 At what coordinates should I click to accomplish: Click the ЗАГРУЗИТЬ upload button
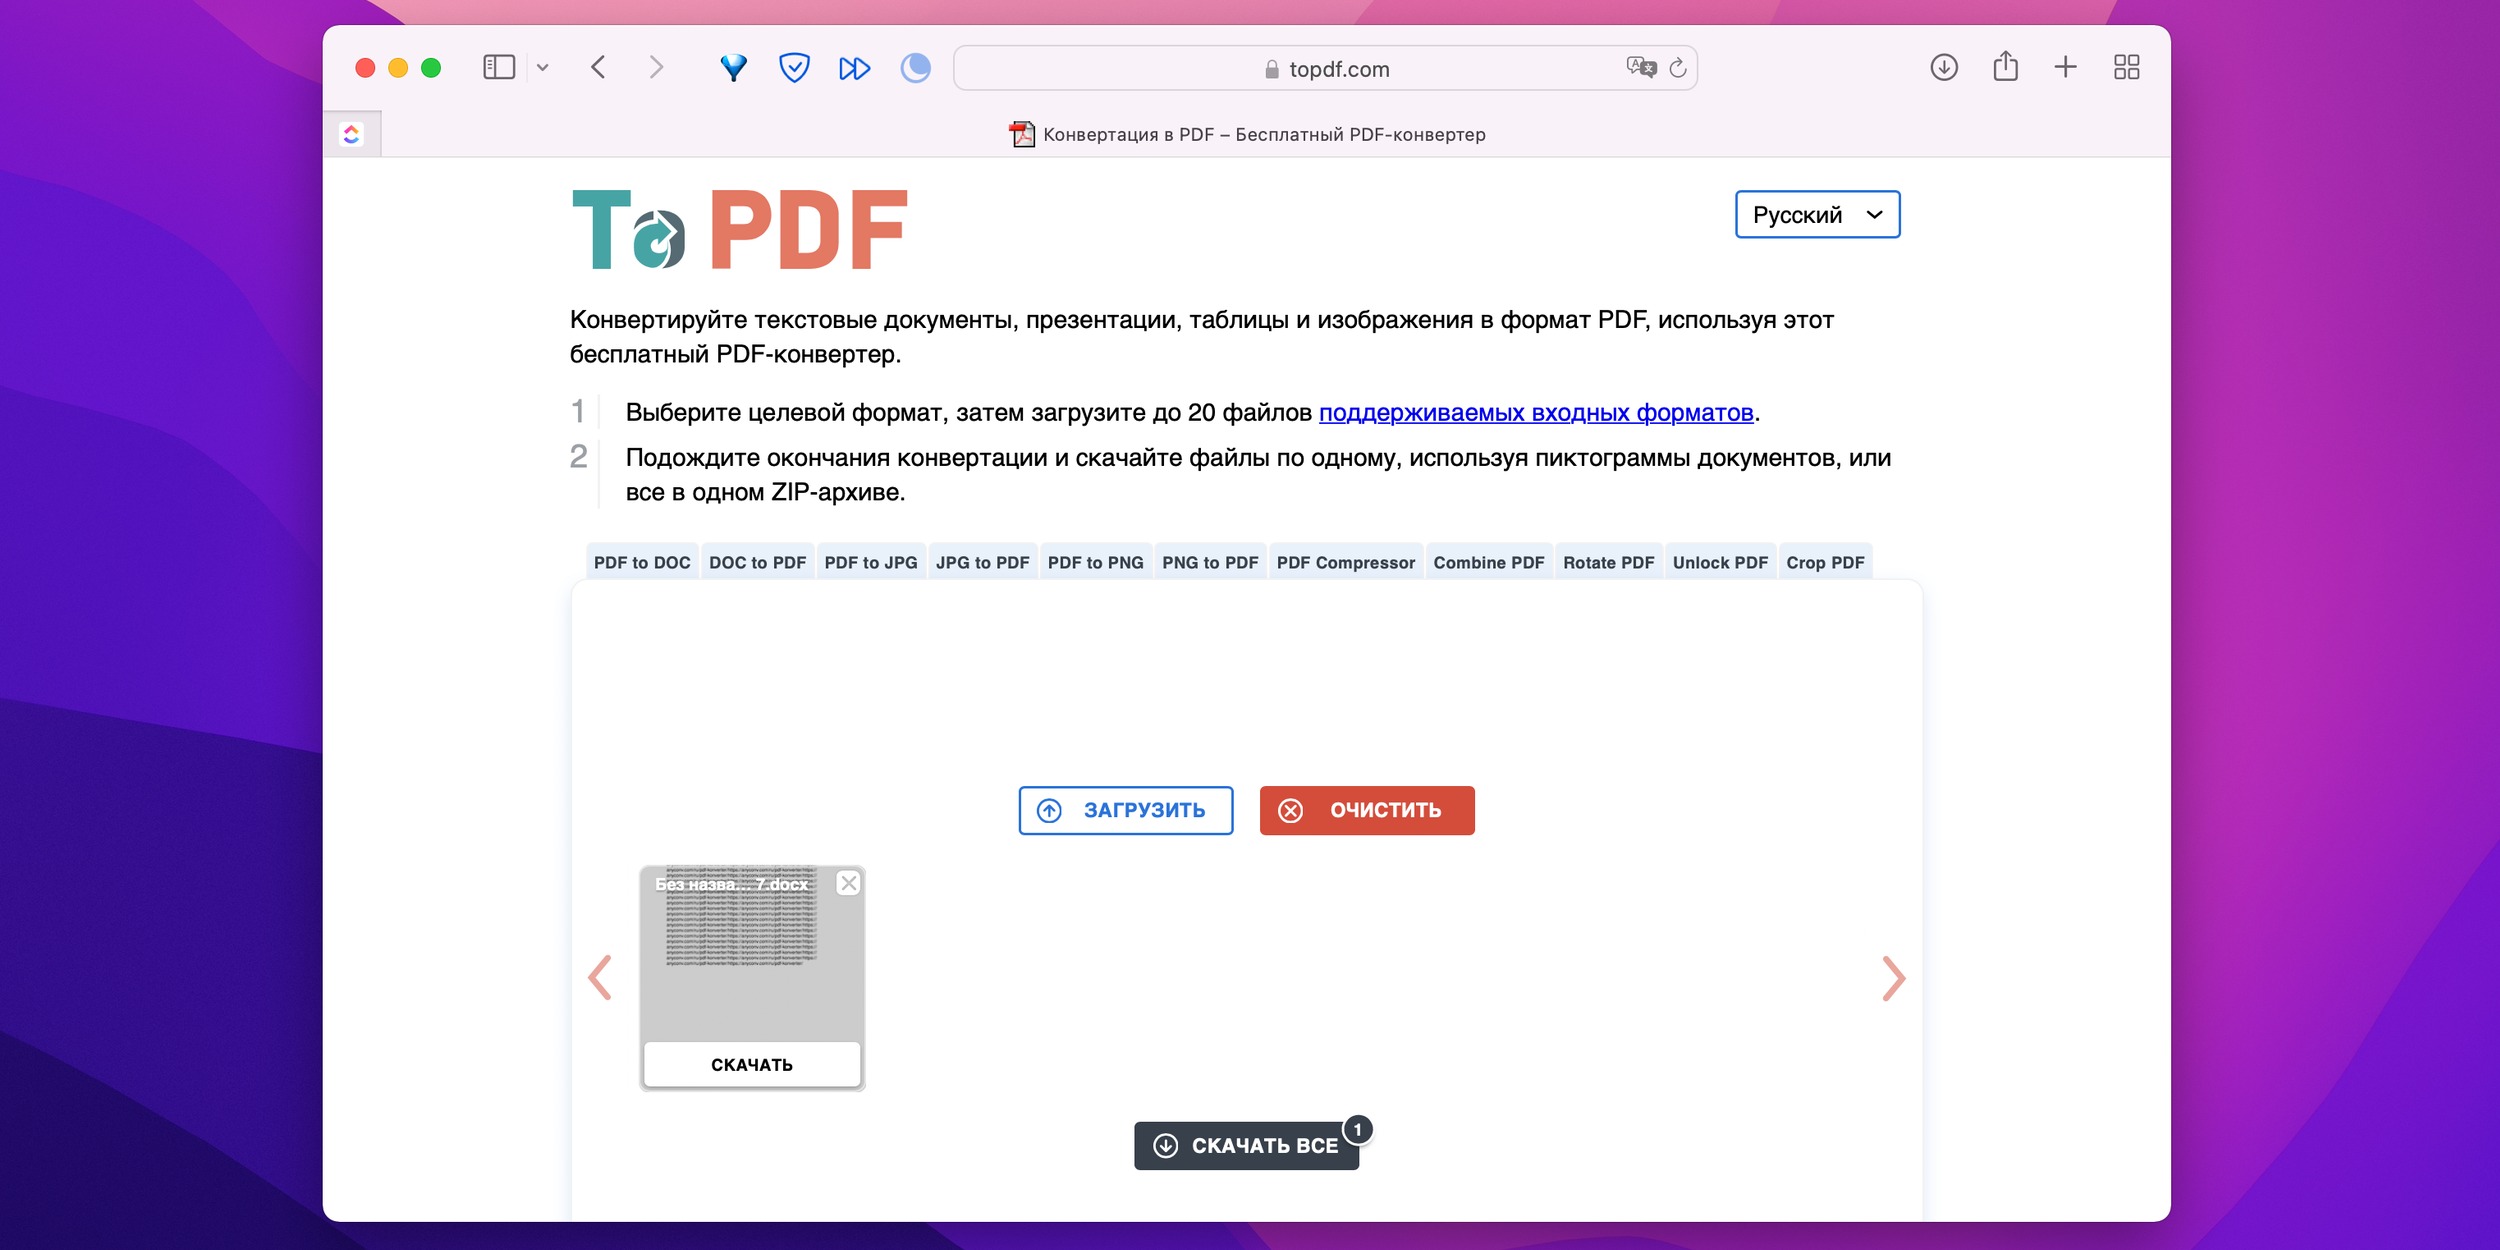pyautogui.click(x=1125, y=810)
